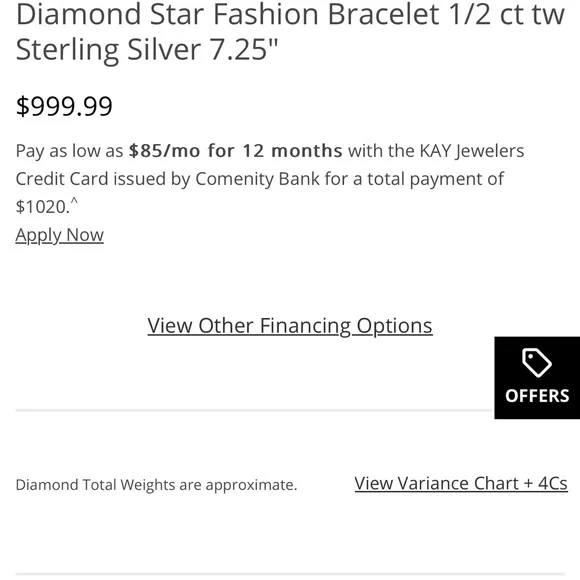This screenshot has height=580, width=580.
Task: Click the bottom horizontal divider line
Action: 290,574
